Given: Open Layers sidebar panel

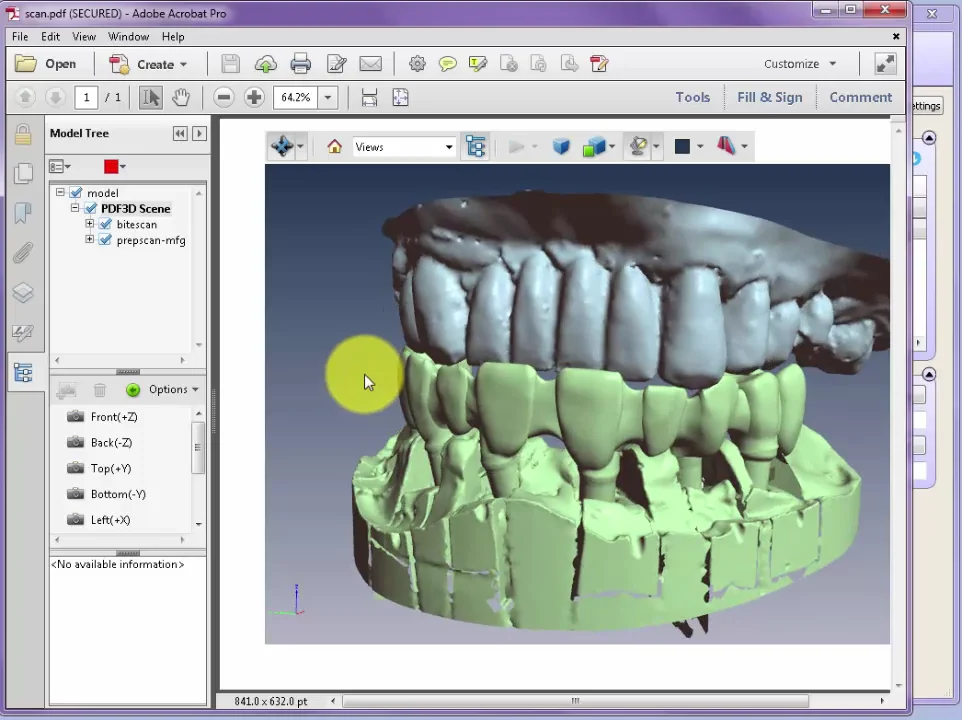Looking at the screenshot, I should 23,293.
